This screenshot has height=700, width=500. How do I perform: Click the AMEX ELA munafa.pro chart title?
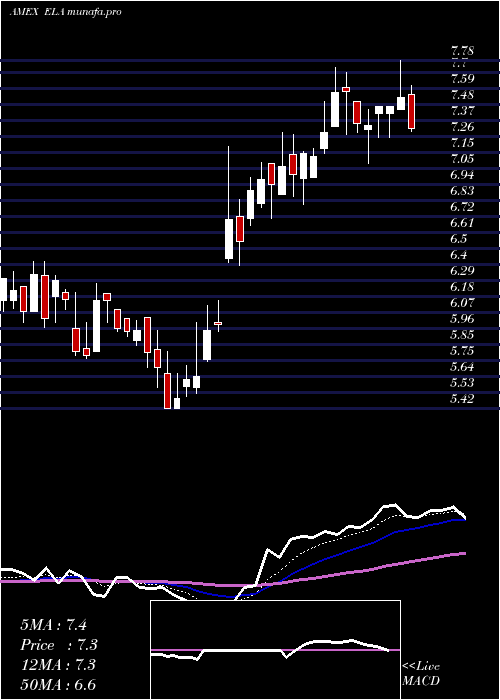(65, 12)
